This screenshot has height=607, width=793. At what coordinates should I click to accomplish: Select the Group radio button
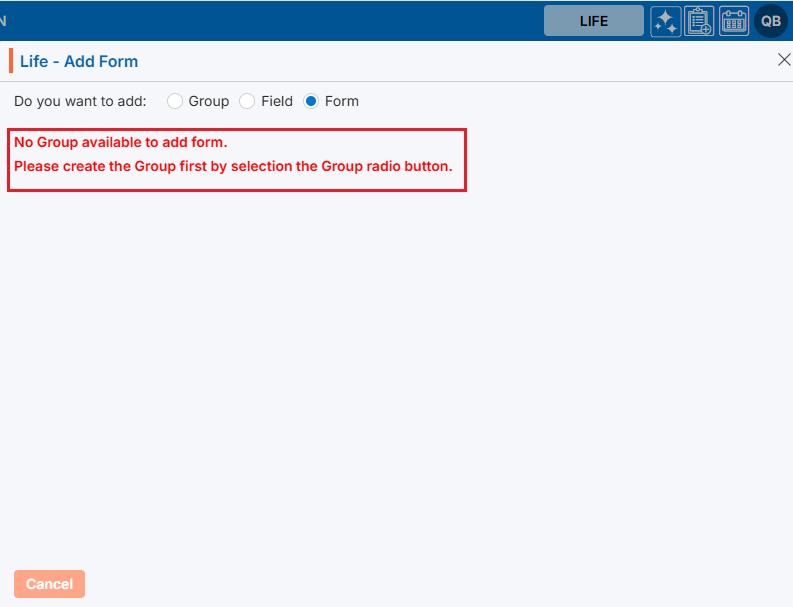tap(175, 101)
